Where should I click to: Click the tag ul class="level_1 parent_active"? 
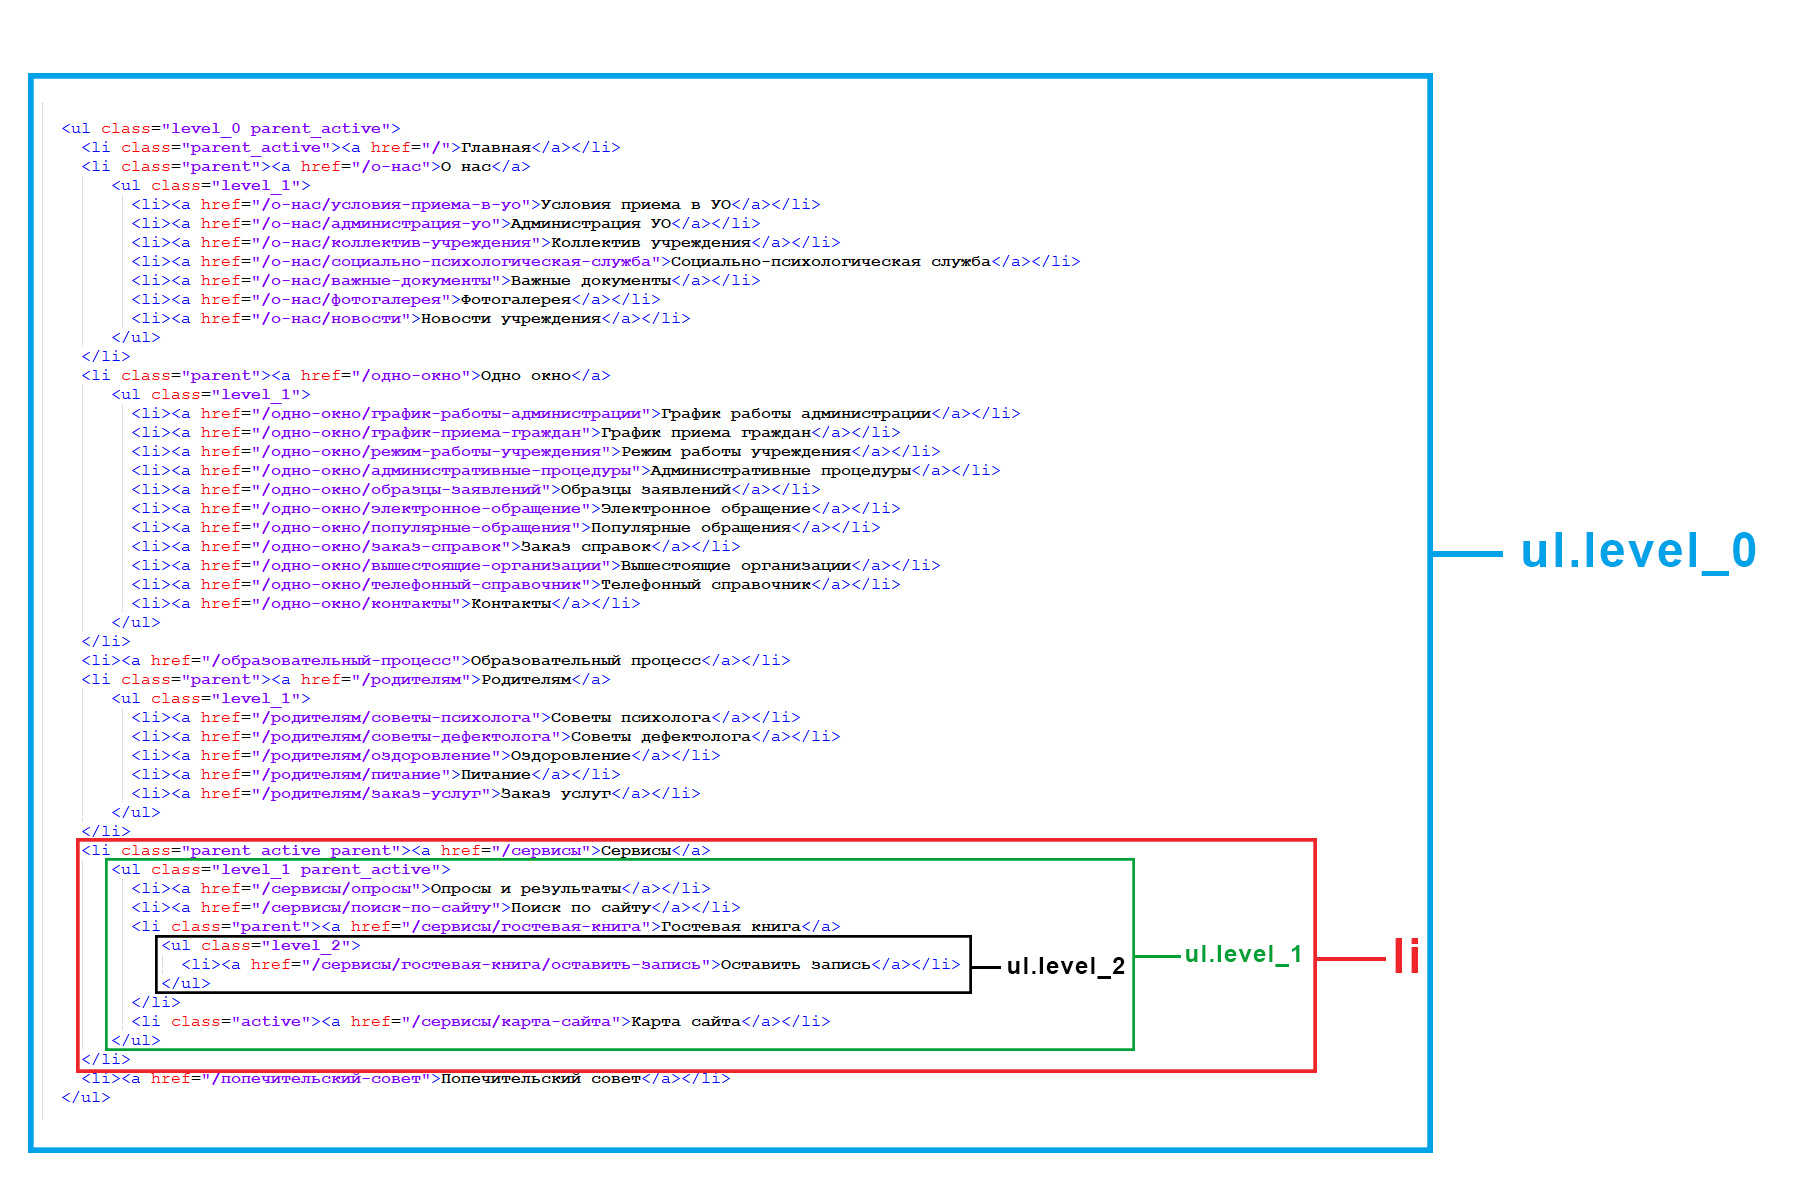pos(281,870)
